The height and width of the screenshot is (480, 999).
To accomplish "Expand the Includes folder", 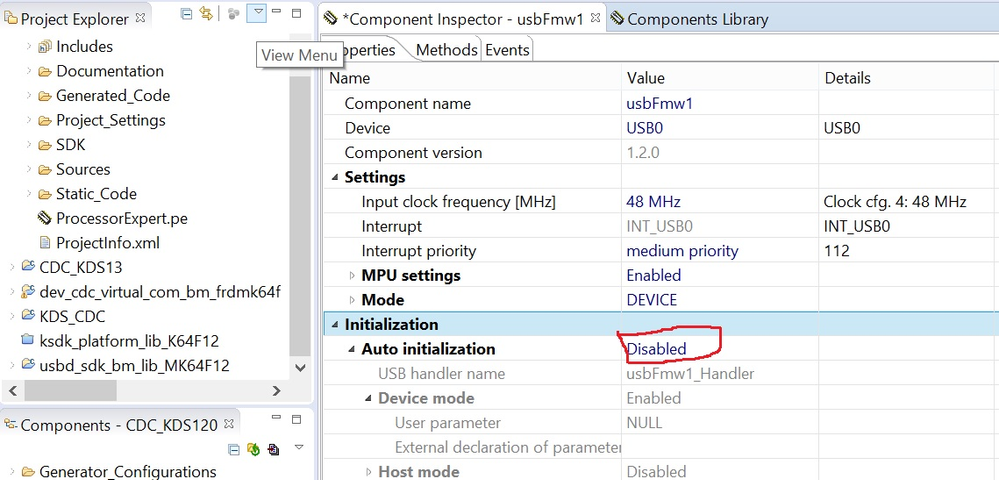I will click(29, 47).
